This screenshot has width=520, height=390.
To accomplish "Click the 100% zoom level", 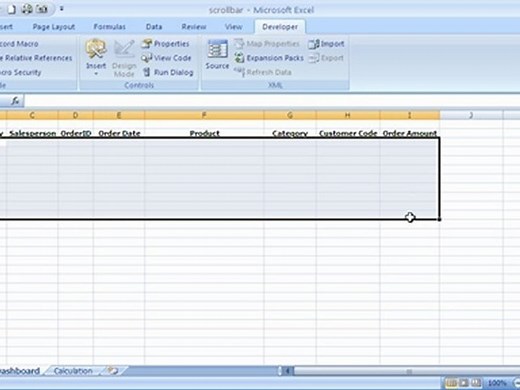I will point(497,383).
